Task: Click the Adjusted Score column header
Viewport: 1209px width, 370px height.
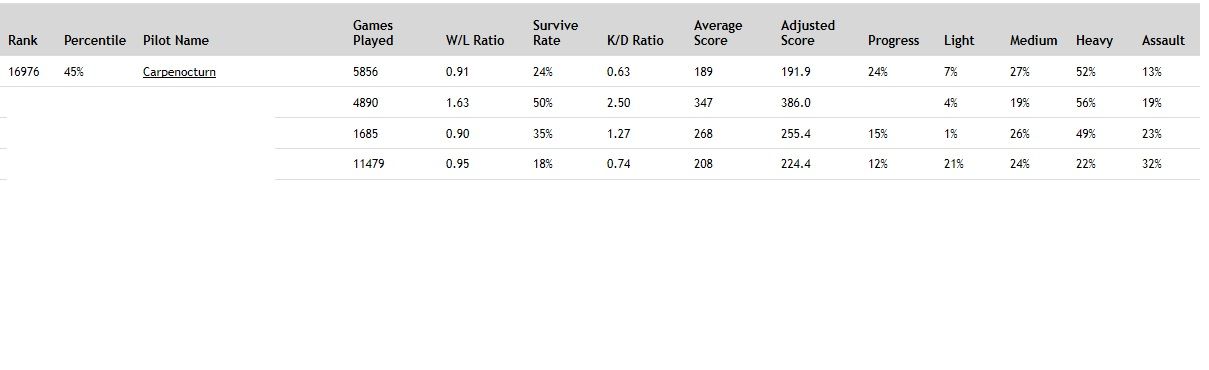Action: pos(808,33)
